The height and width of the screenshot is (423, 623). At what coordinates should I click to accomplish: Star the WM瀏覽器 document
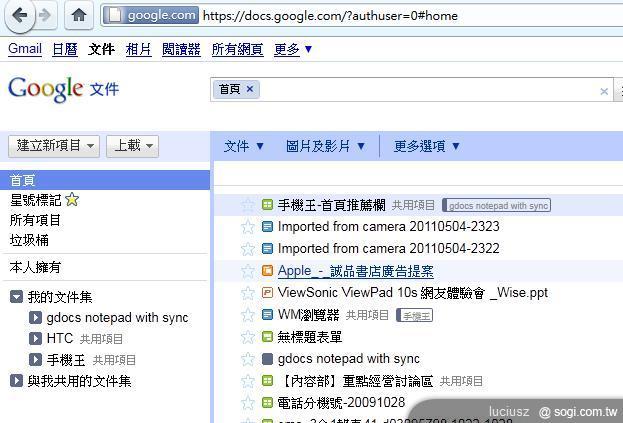click(248, 315)
